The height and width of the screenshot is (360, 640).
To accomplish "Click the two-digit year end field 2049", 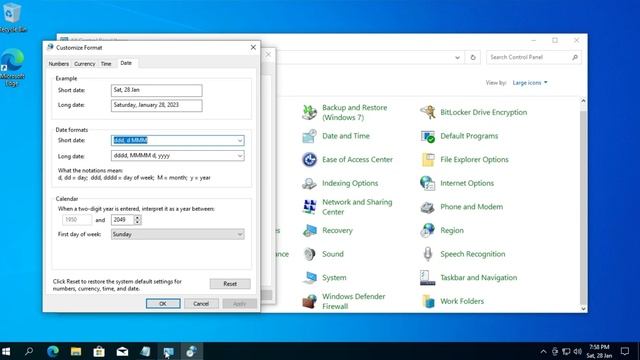I will pos(122,220).
